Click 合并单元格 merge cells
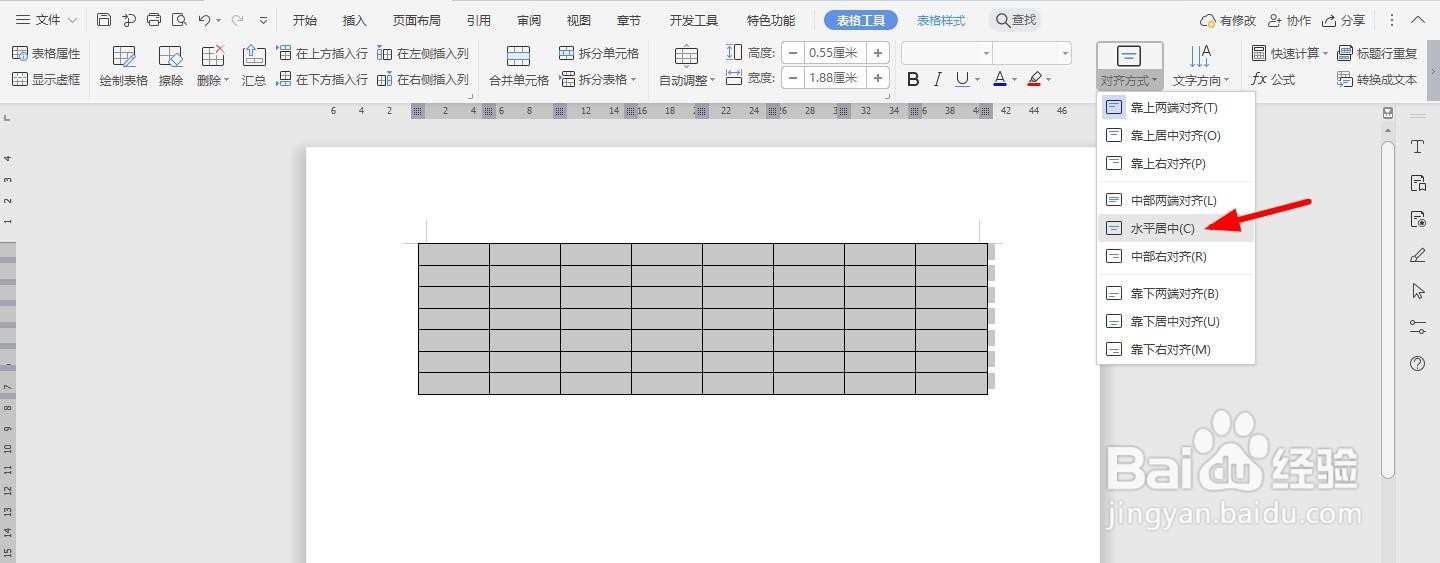 (x=518, y=66)
